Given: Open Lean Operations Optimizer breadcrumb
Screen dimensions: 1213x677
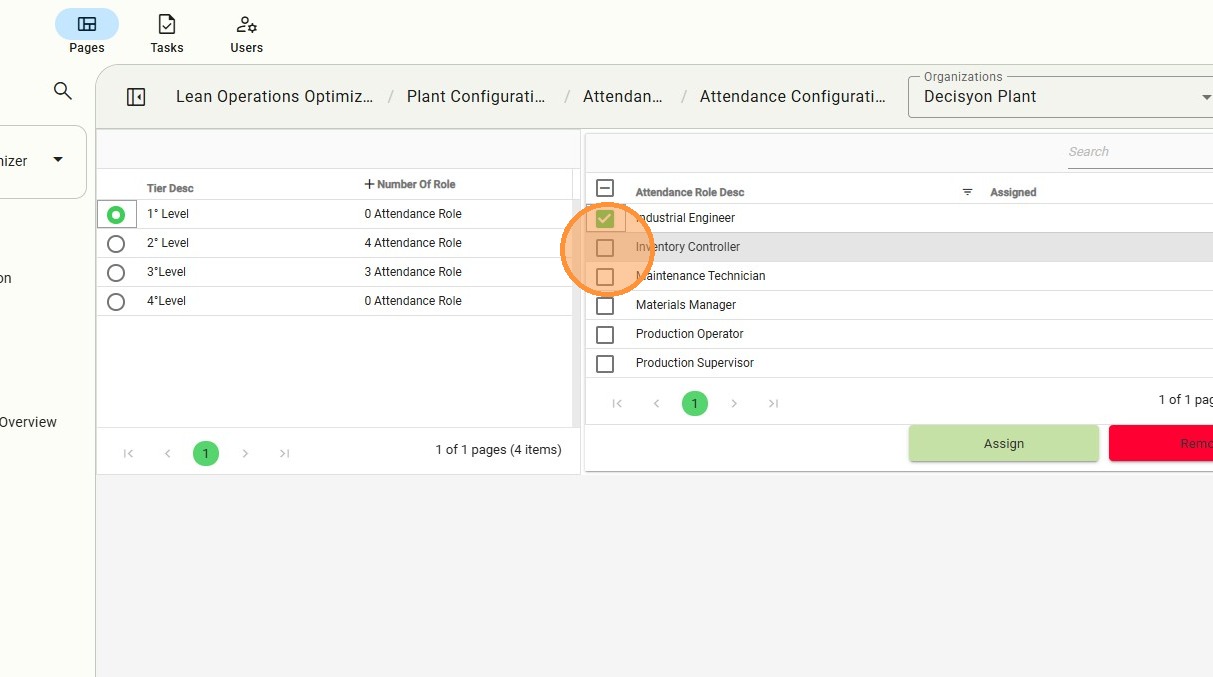Looking at the screenshot, I should pyautogui.click(x=274, y=97).
